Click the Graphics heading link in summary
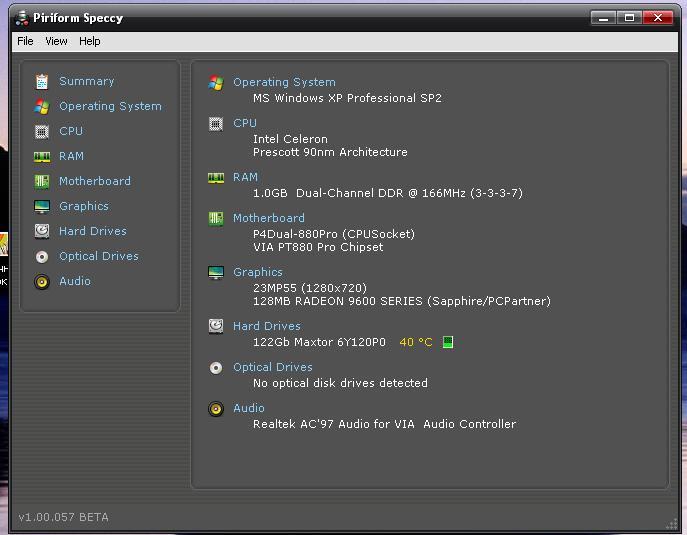Viewport: 687px width, 535px height. [258, 273]
